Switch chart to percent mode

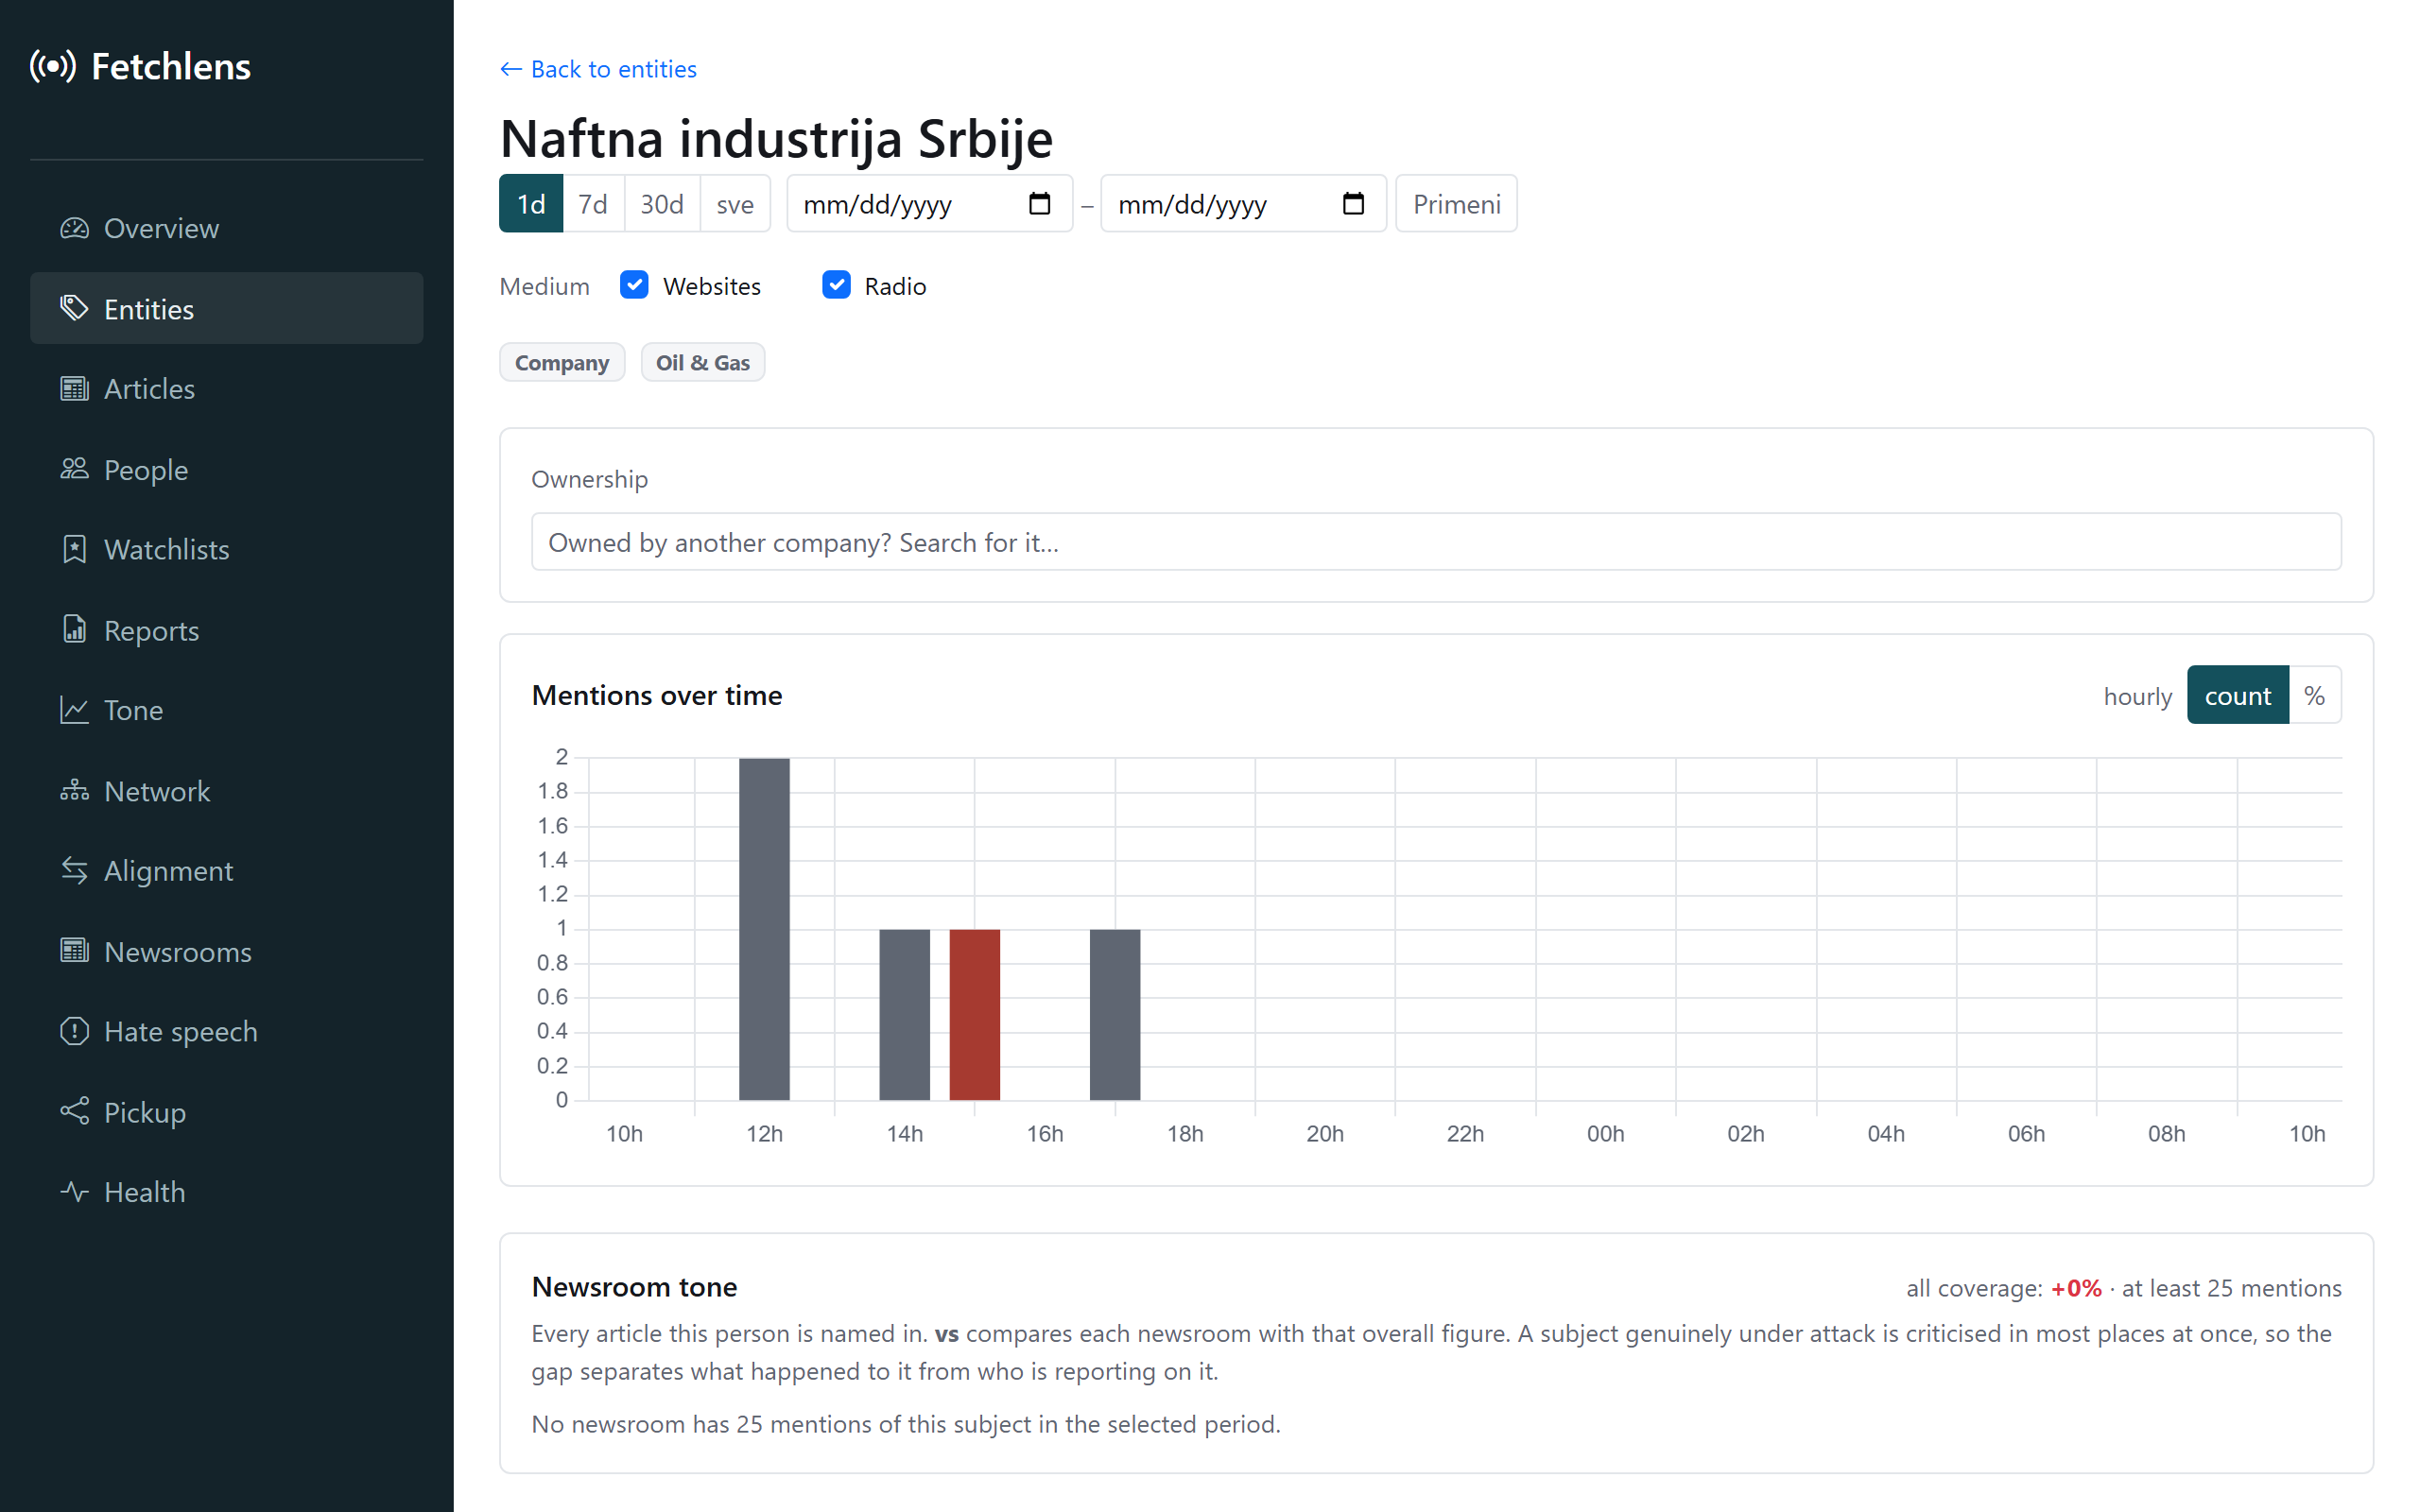click(2314, 695)
